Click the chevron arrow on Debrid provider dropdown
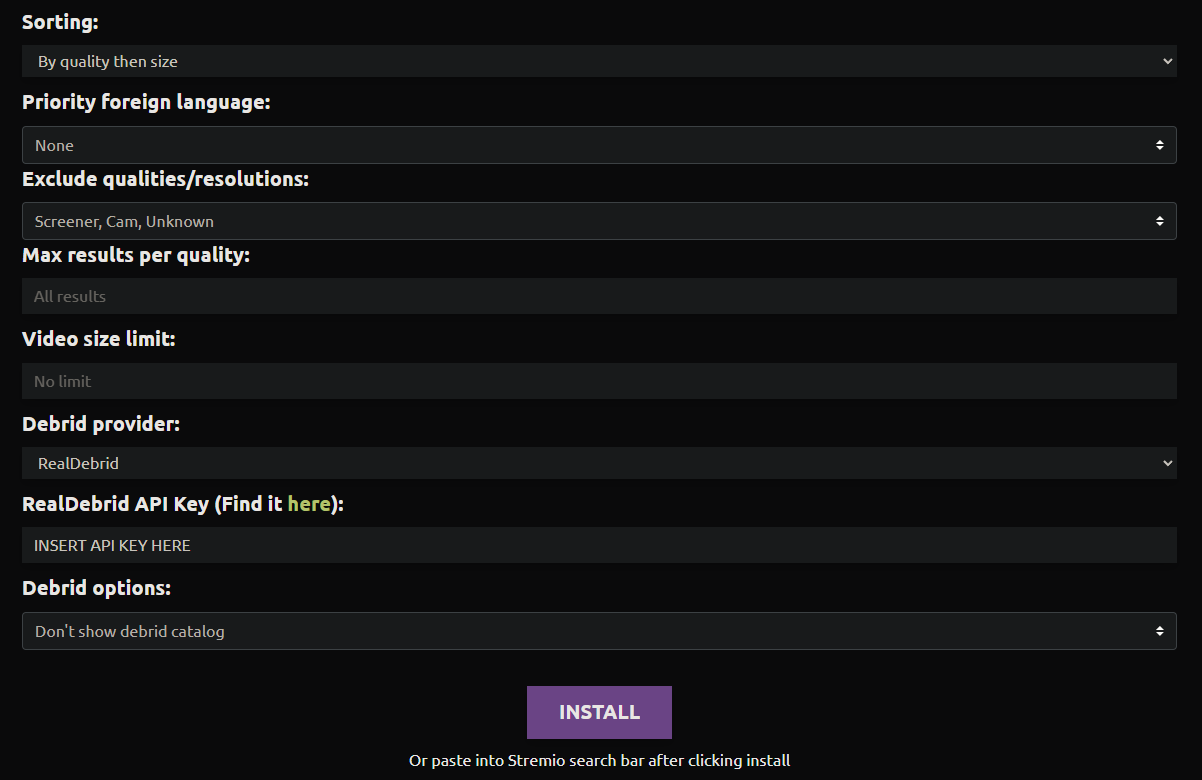Viewport: 1202px width, 780px height. [x=1167, y=463]
